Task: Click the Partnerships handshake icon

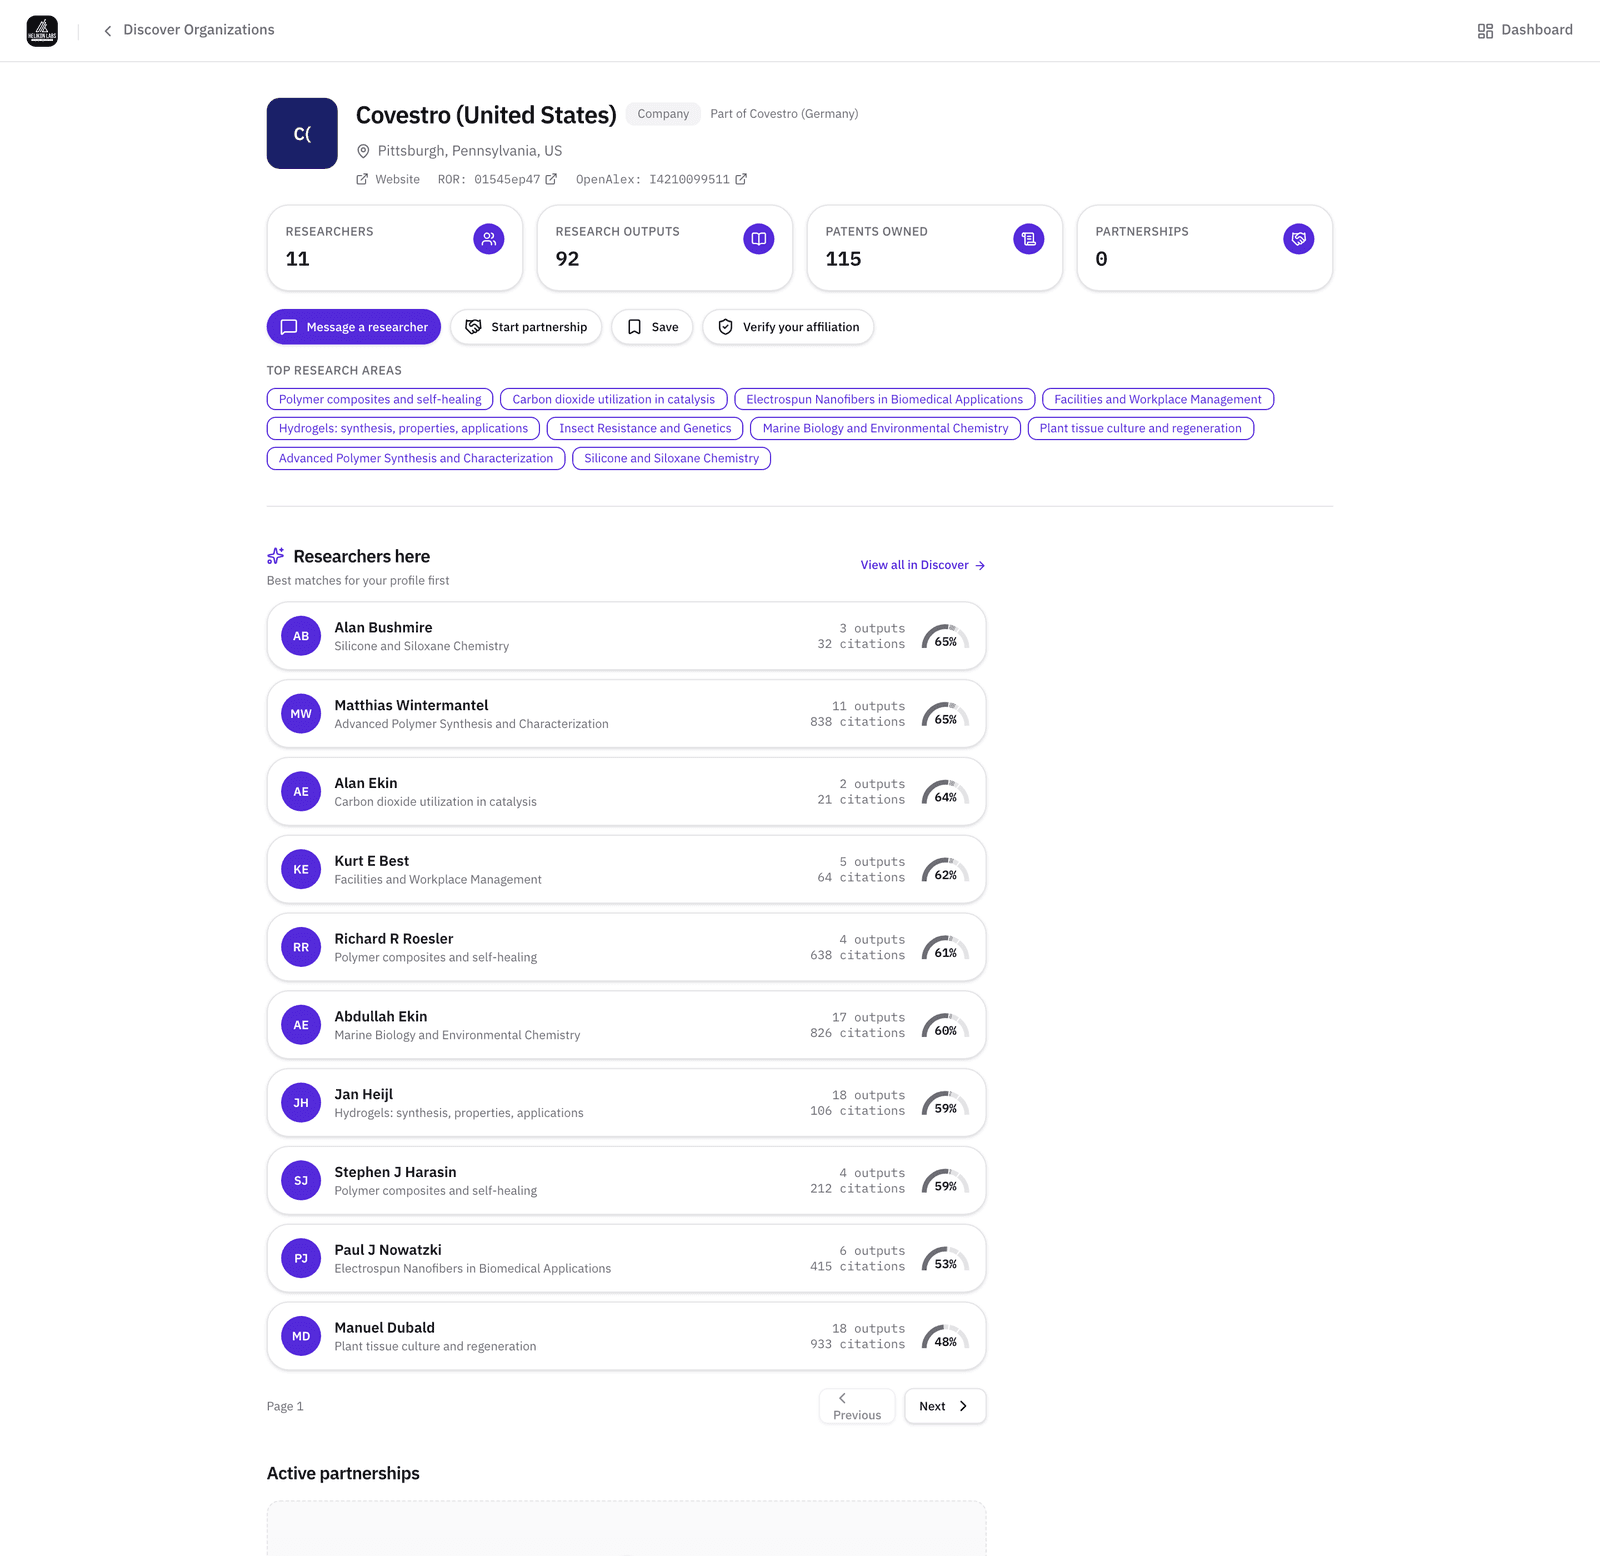Action: 1299,239
